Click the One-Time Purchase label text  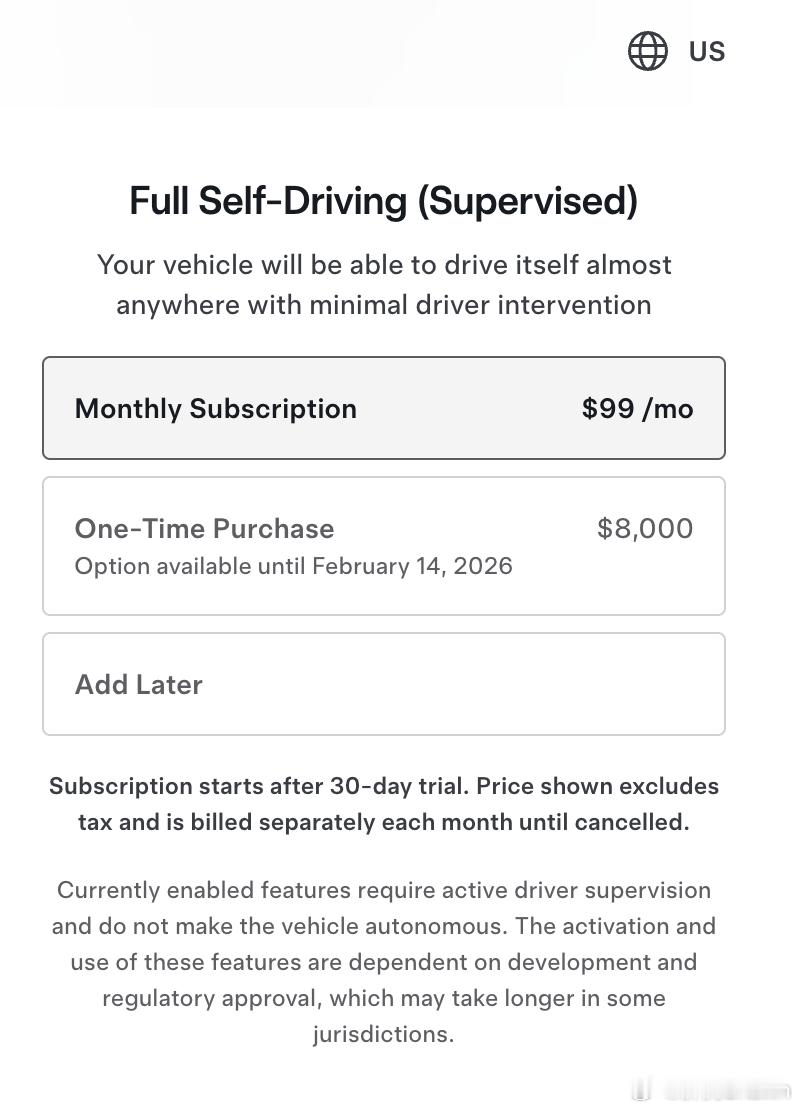pos(204,528)
